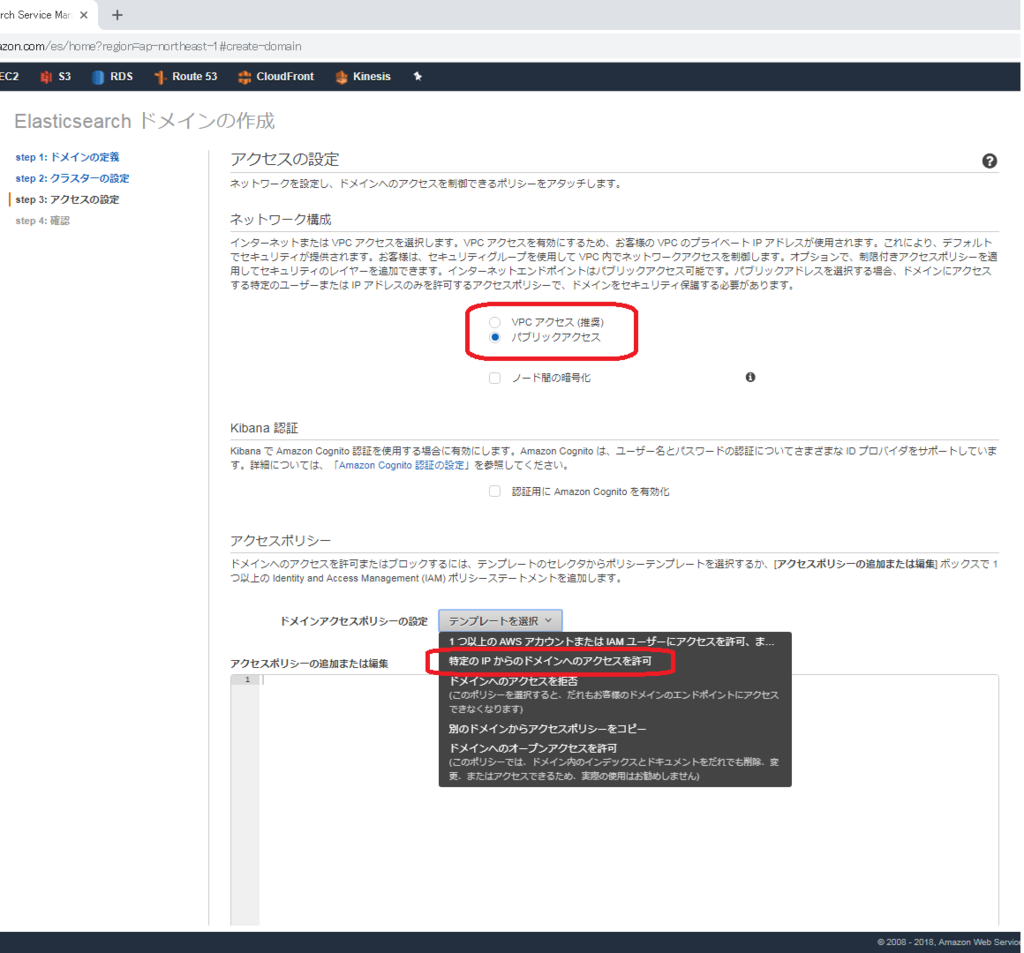The image size is (1024, 953).
Task: Open help via the question mark icon
Action: coord(989,161)
